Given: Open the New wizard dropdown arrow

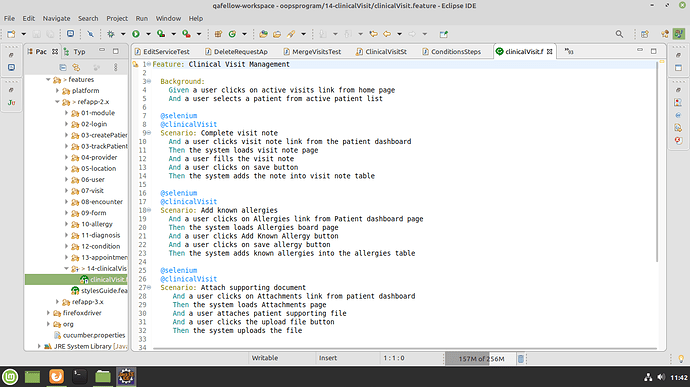Looking at the screenshot, I should [24, 34].
